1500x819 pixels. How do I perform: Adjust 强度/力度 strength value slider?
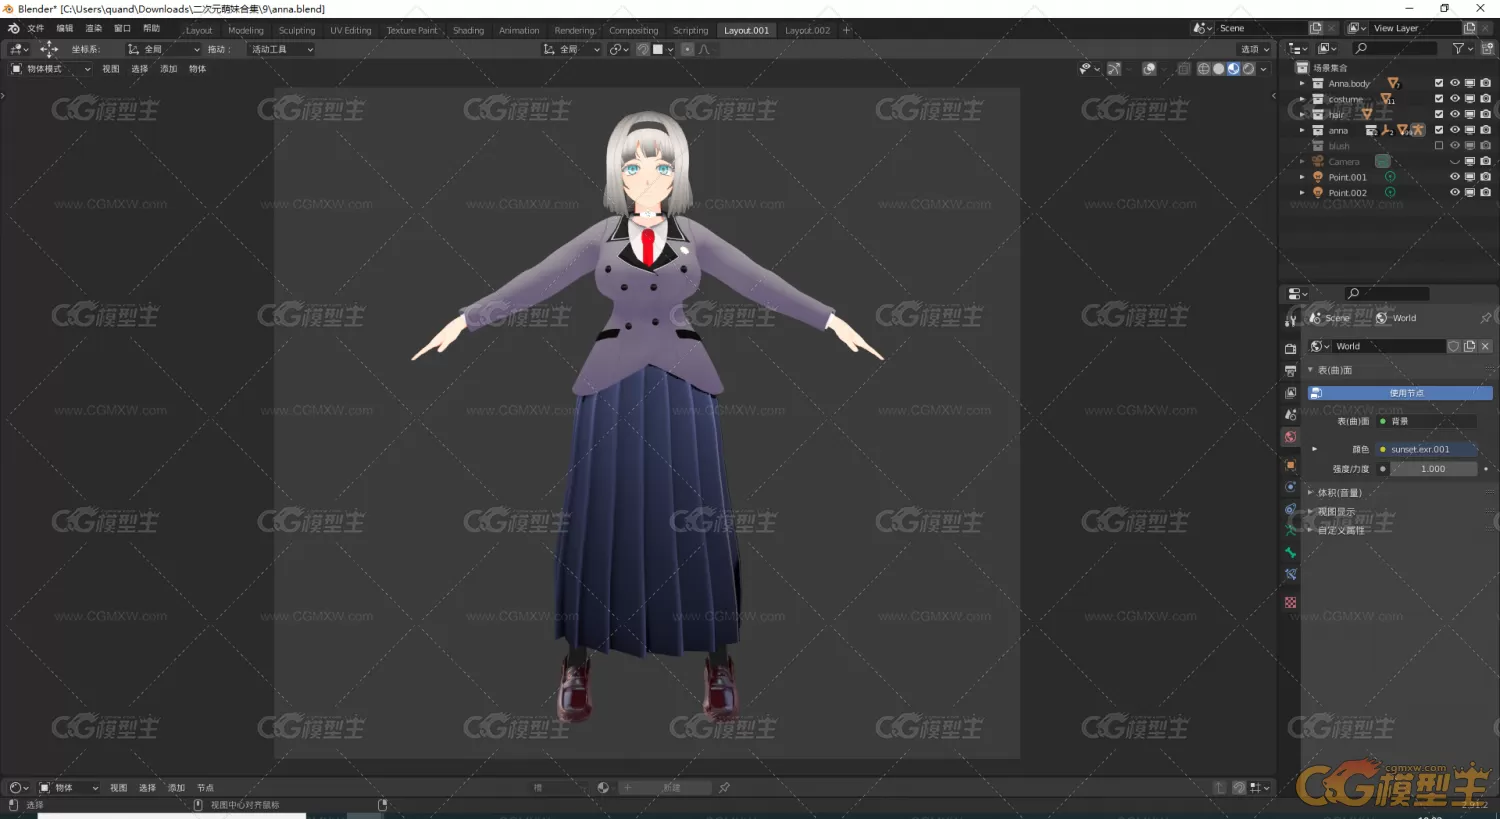tap(1433, 468)
